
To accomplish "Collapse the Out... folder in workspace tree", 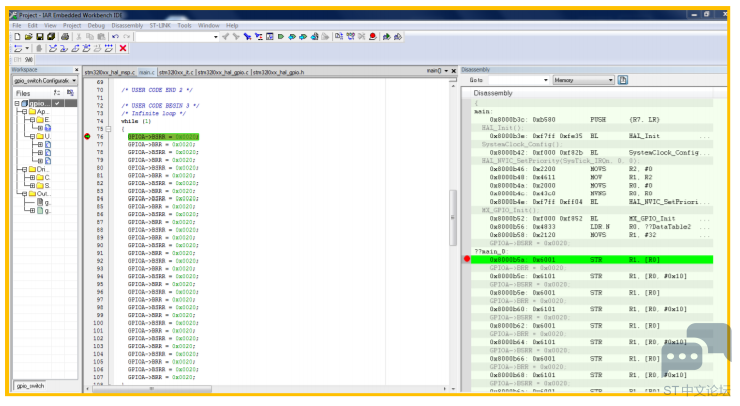I will [x=25, y=194].
